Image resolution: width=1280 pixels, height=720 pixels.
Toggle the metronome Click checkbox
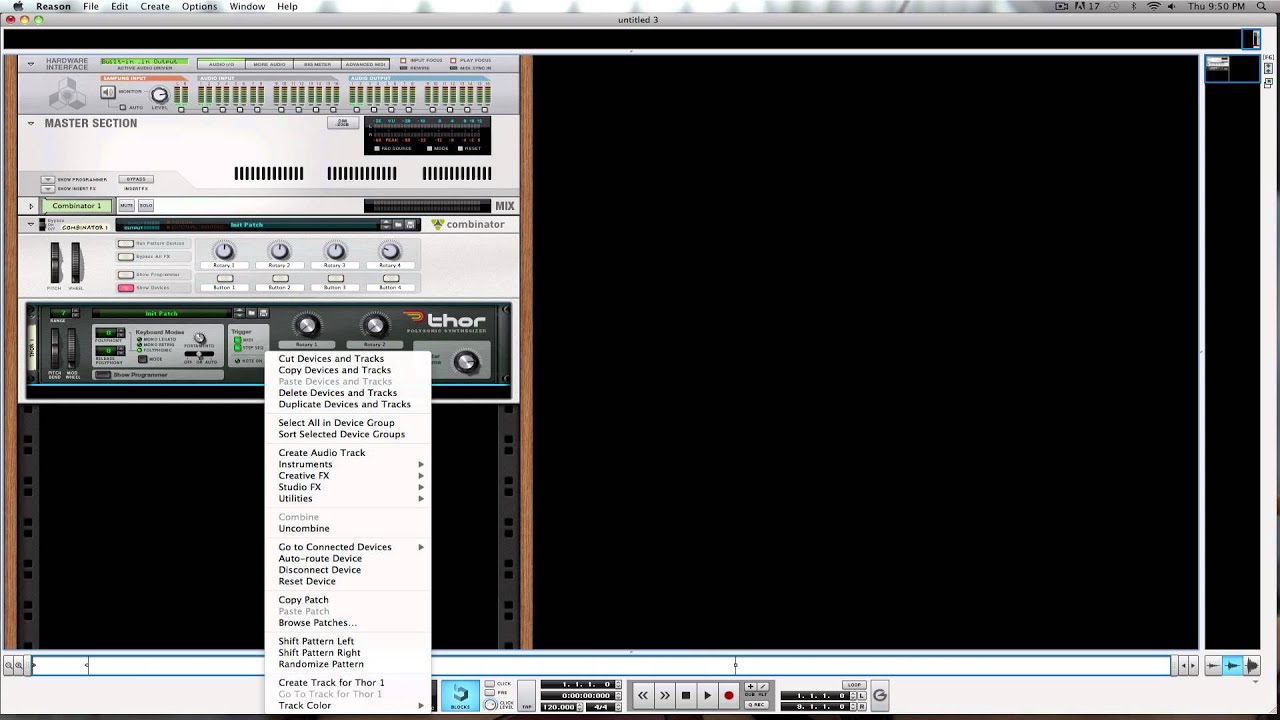pos(490,684)
